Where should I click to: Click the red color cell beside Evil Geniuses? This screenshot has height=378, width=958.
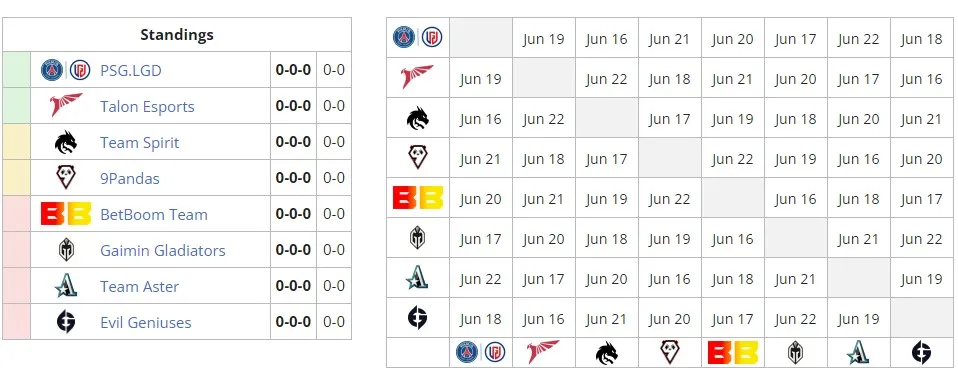click(16, 322)
